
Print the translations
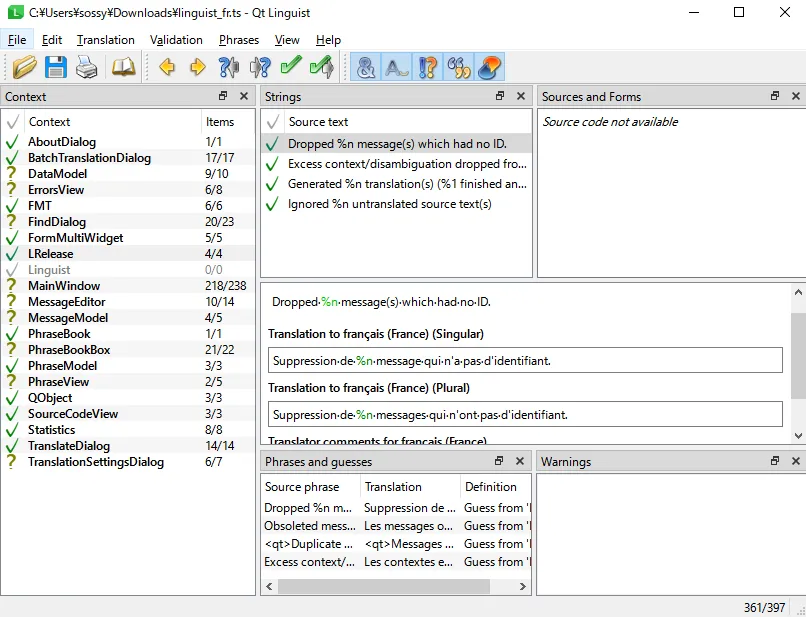click(86, 66)
